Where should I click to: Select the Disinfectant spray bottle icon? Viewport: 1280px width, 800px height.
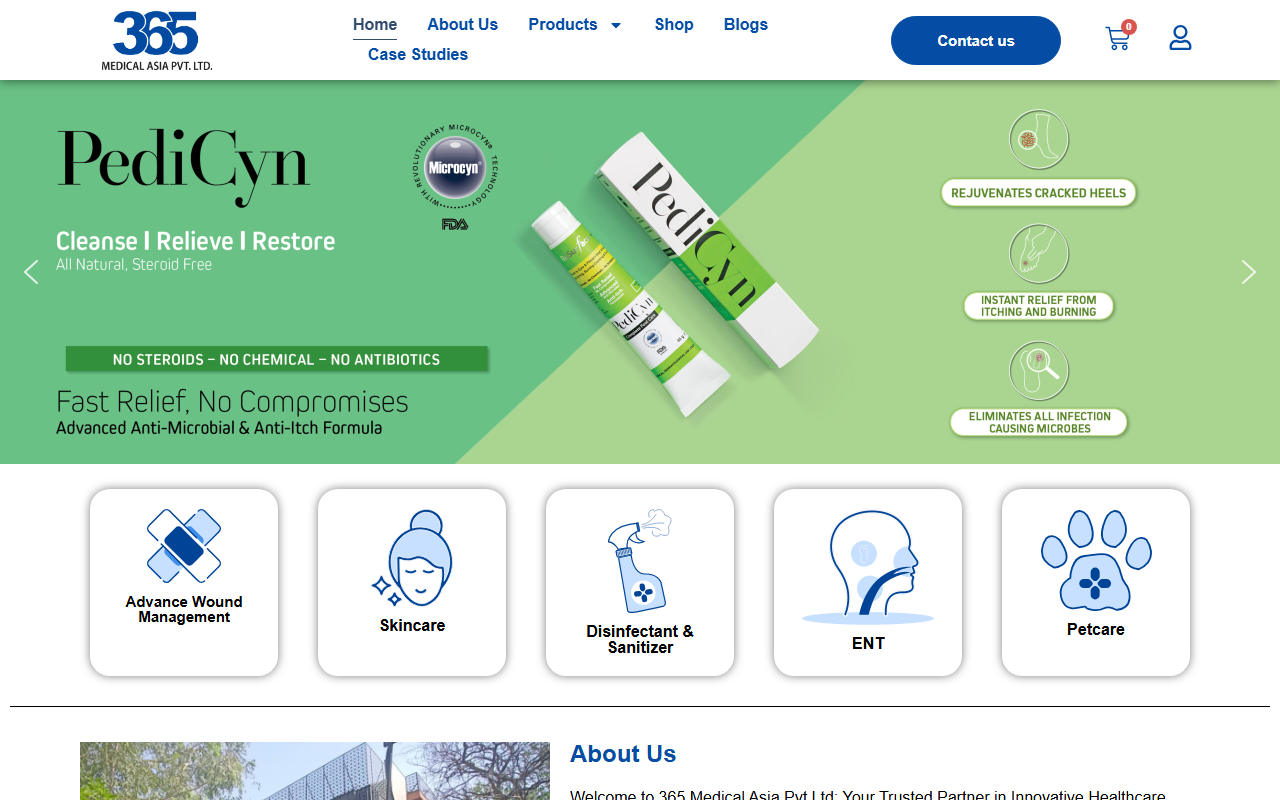pos(640,561)
